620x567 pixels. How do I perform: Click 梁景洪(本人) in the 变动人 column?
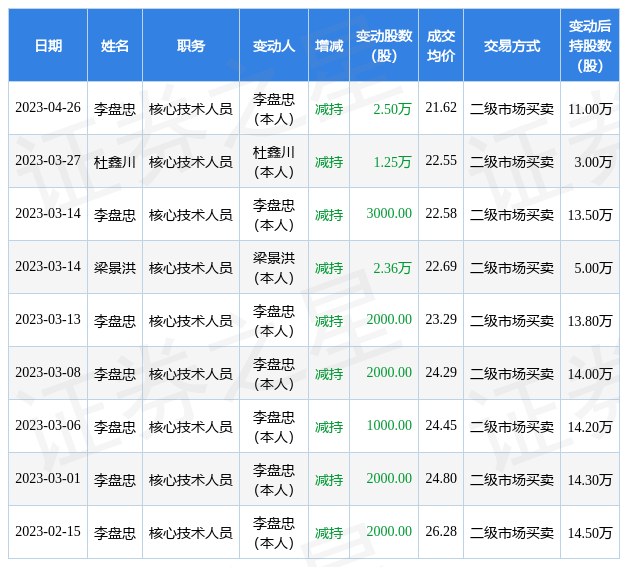tap(274, 268)
